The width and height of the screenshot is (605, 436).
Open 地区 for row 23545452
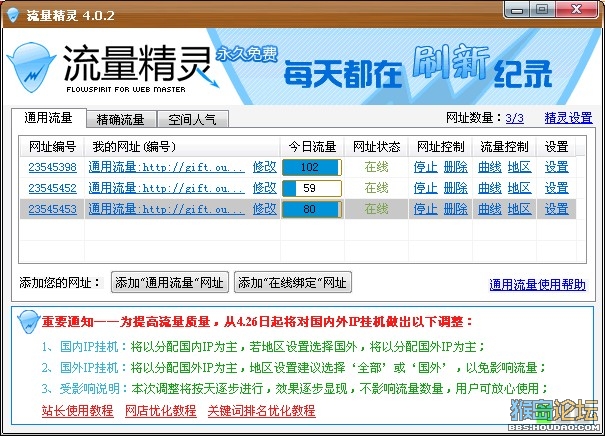(519, 188)
